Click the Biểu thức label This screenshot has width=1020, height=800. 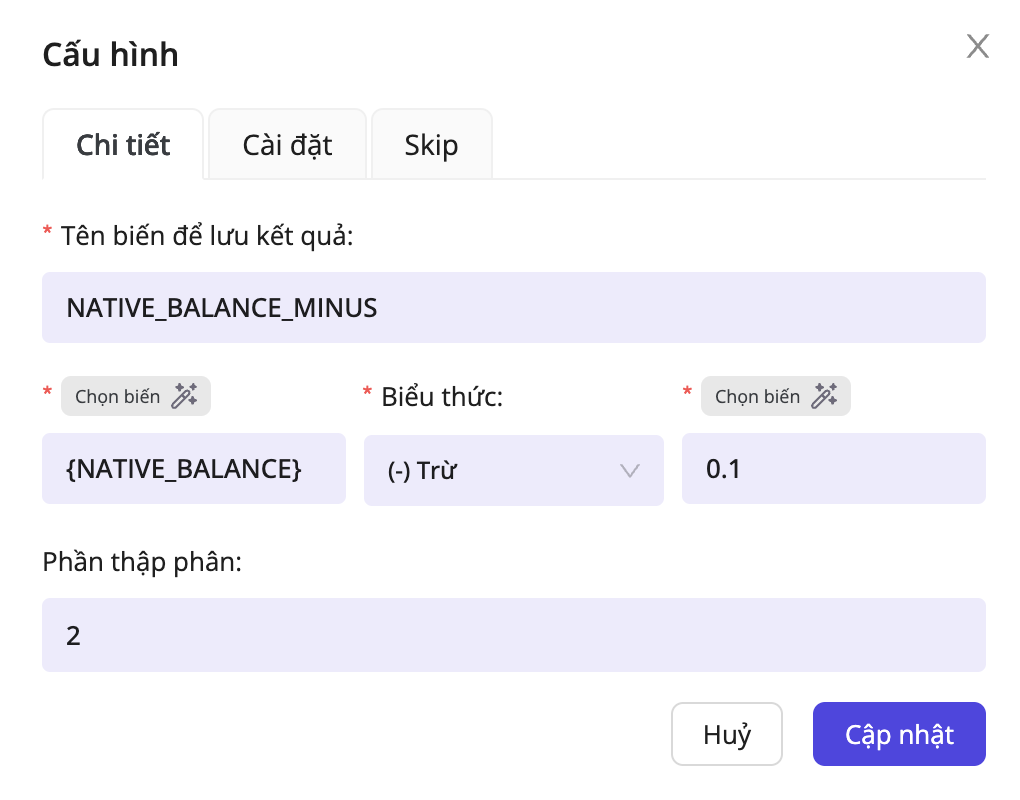[x=441, y=397]
